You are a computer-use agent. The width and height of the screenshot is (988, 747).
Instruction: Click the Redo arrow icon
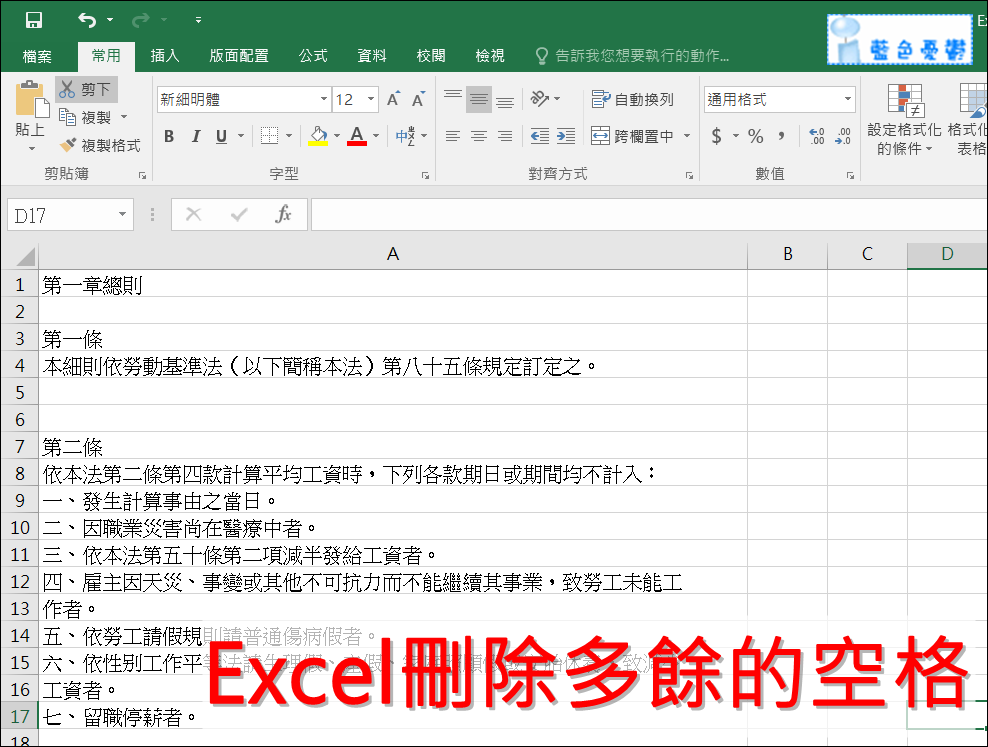[x=141, y=20]
